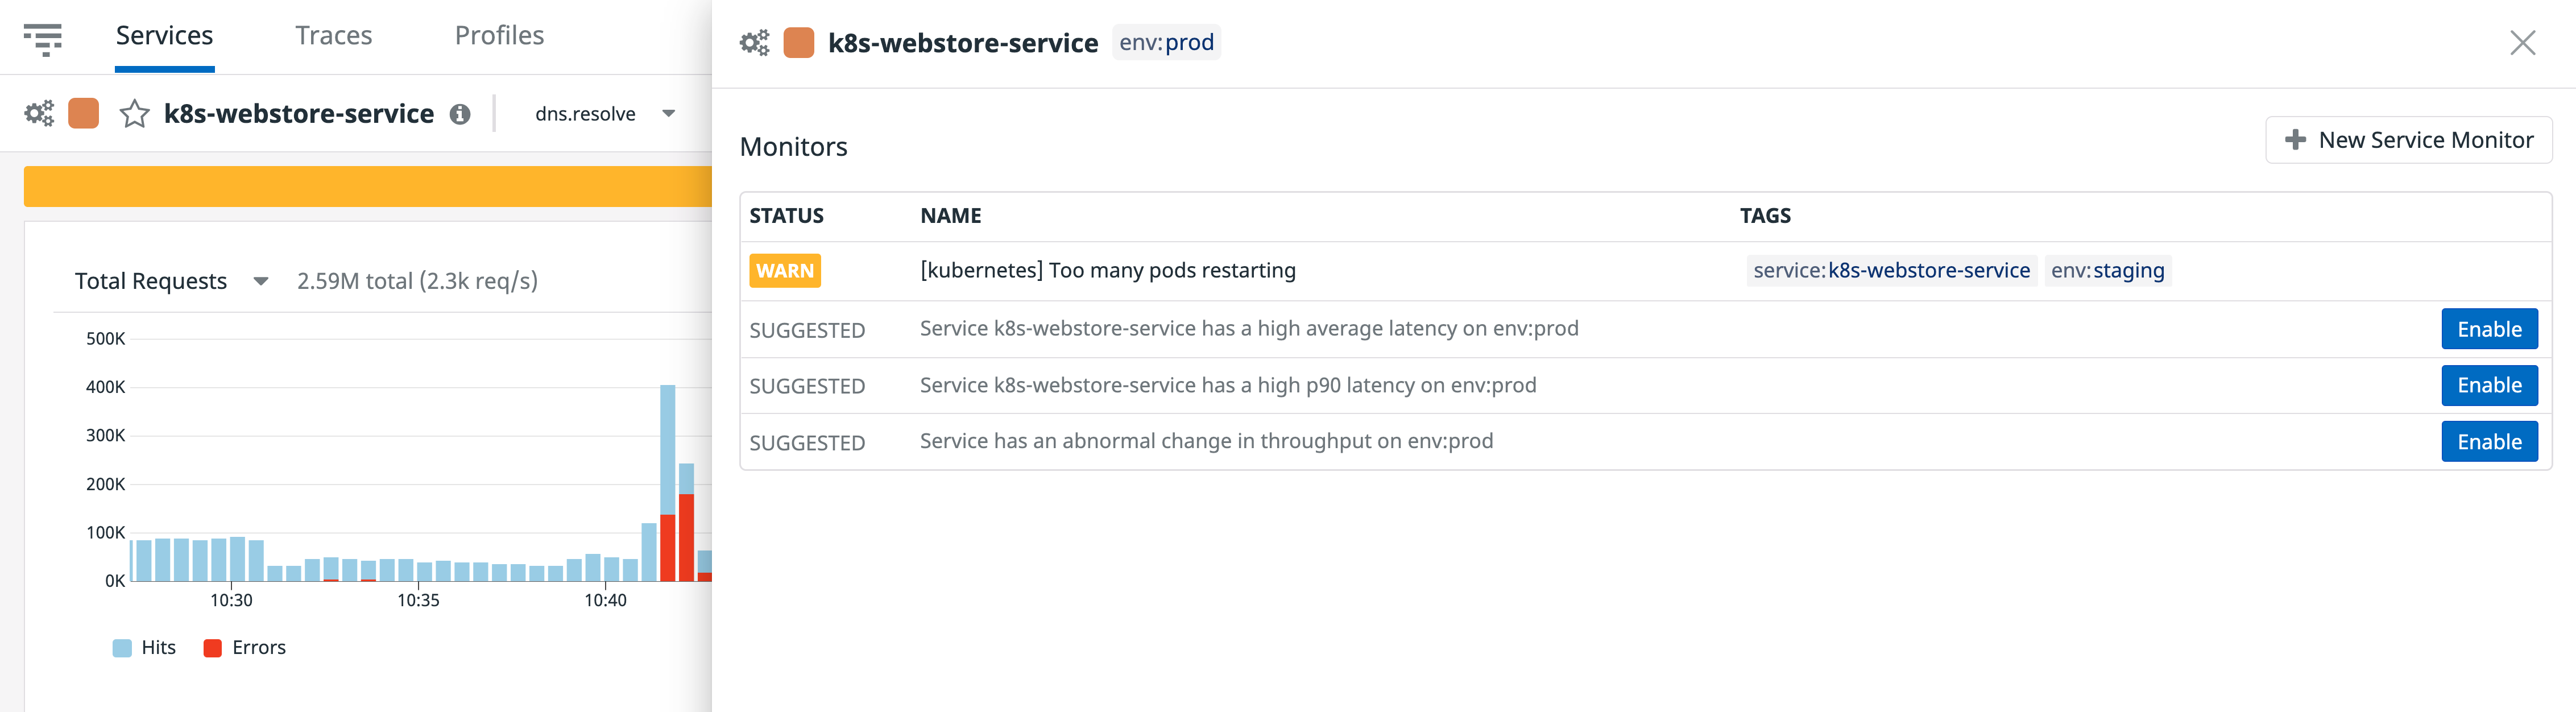Enable the high p90 latency suggested monitor
Screen dimensions: 2576x712
[2489, 385]
